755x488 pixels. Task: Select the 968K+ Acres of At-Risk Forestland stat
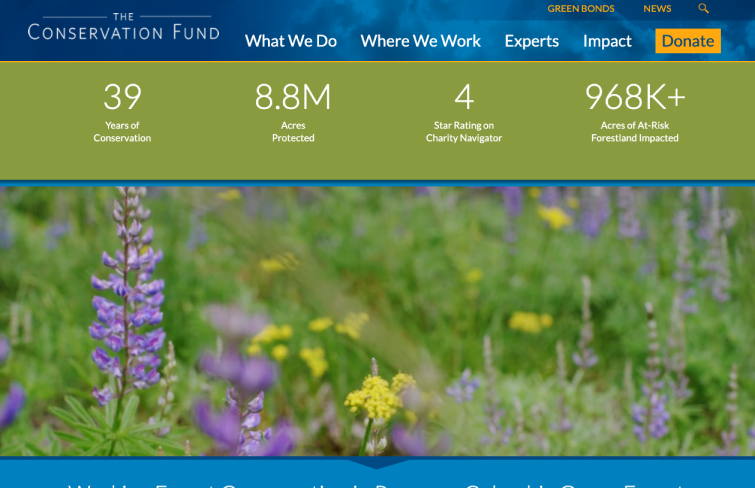tap(635, 112)
